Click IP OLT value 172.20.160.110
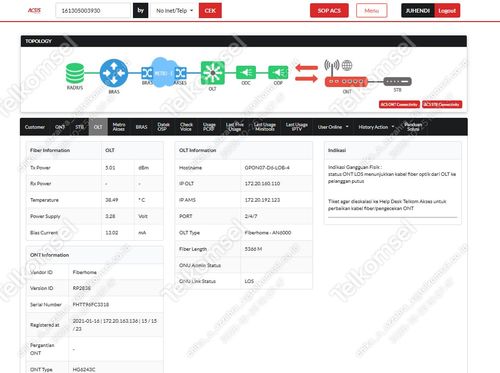This screenshot has width=500, height=373. coord(262,184)
